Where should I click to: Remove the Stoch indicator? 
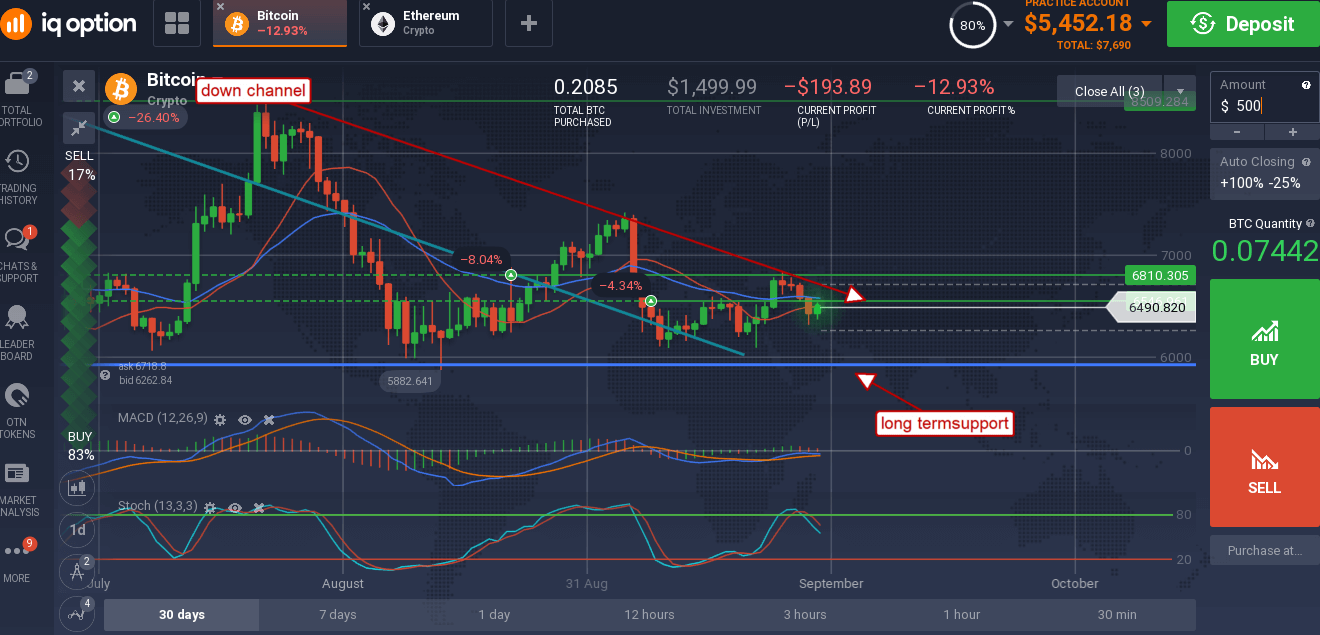(x=258, y=508)
